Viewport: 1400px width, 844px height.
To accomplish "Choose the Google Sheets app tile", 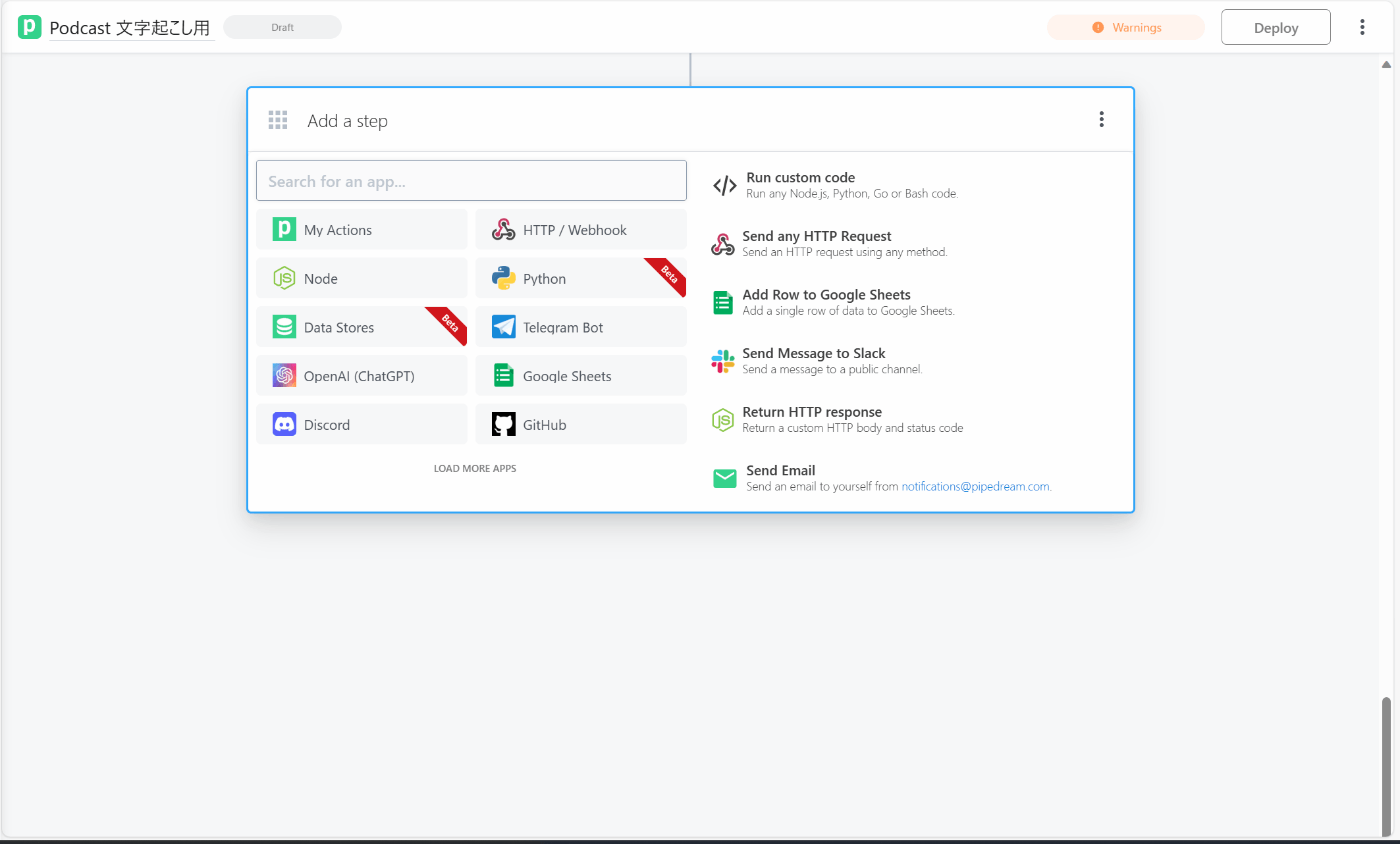I will point(581,376).
